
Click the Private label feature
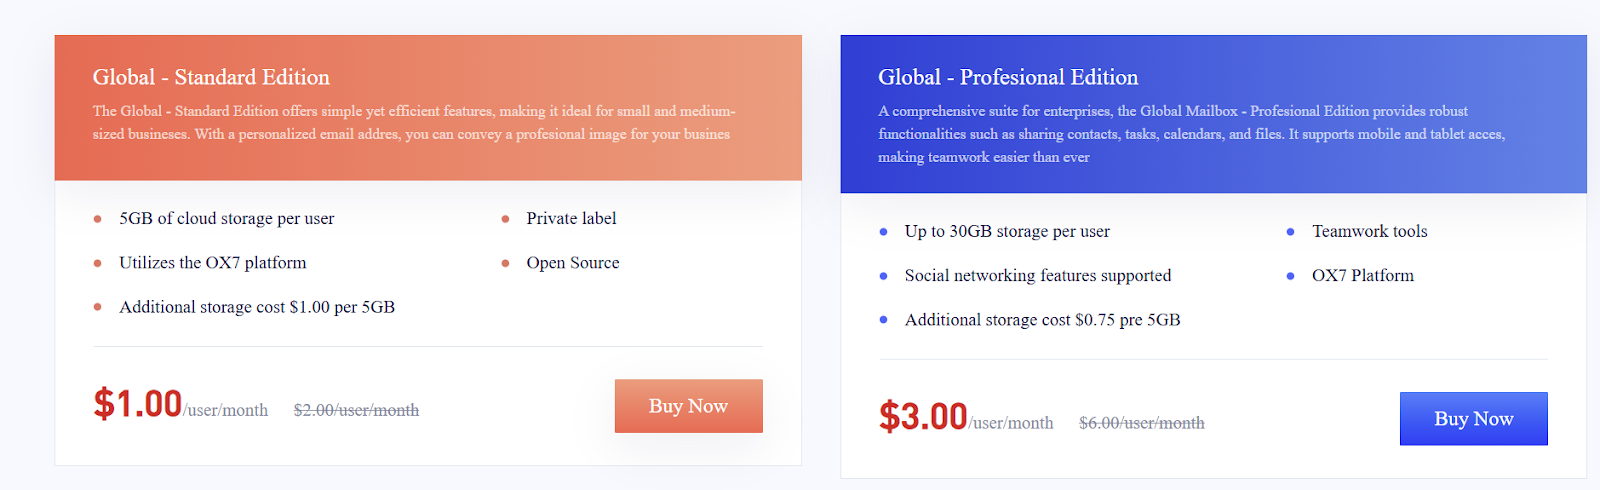click(x=571, y=218)
